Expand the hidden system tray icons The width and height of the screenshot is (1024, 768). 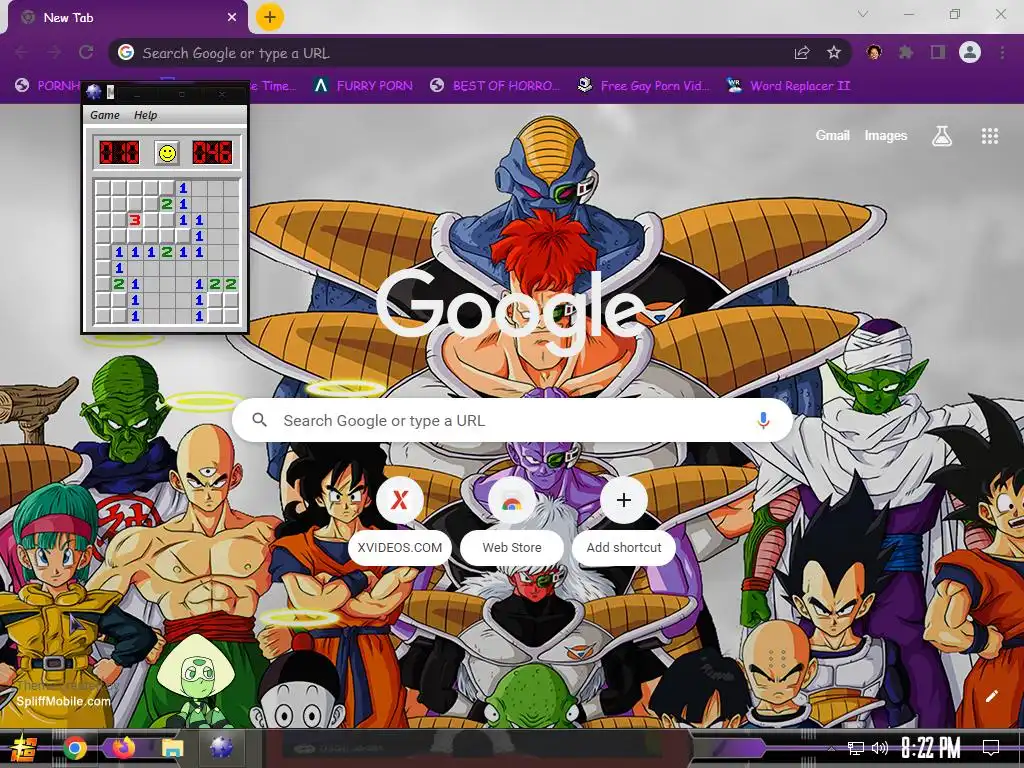point(831,748)
